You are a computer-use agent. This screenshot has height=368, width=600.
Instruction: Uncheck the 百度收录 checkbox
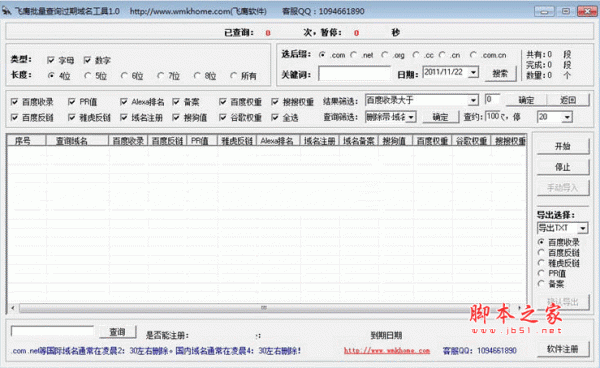point(15,102)
